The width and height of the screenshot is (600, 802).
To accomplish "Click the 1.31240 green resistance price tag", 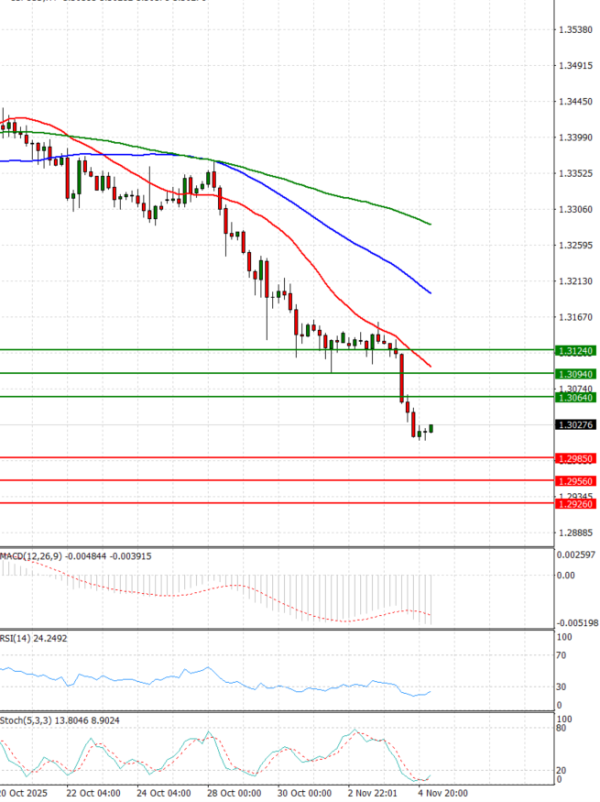I will pyautogui.click(x=574, y=351).
